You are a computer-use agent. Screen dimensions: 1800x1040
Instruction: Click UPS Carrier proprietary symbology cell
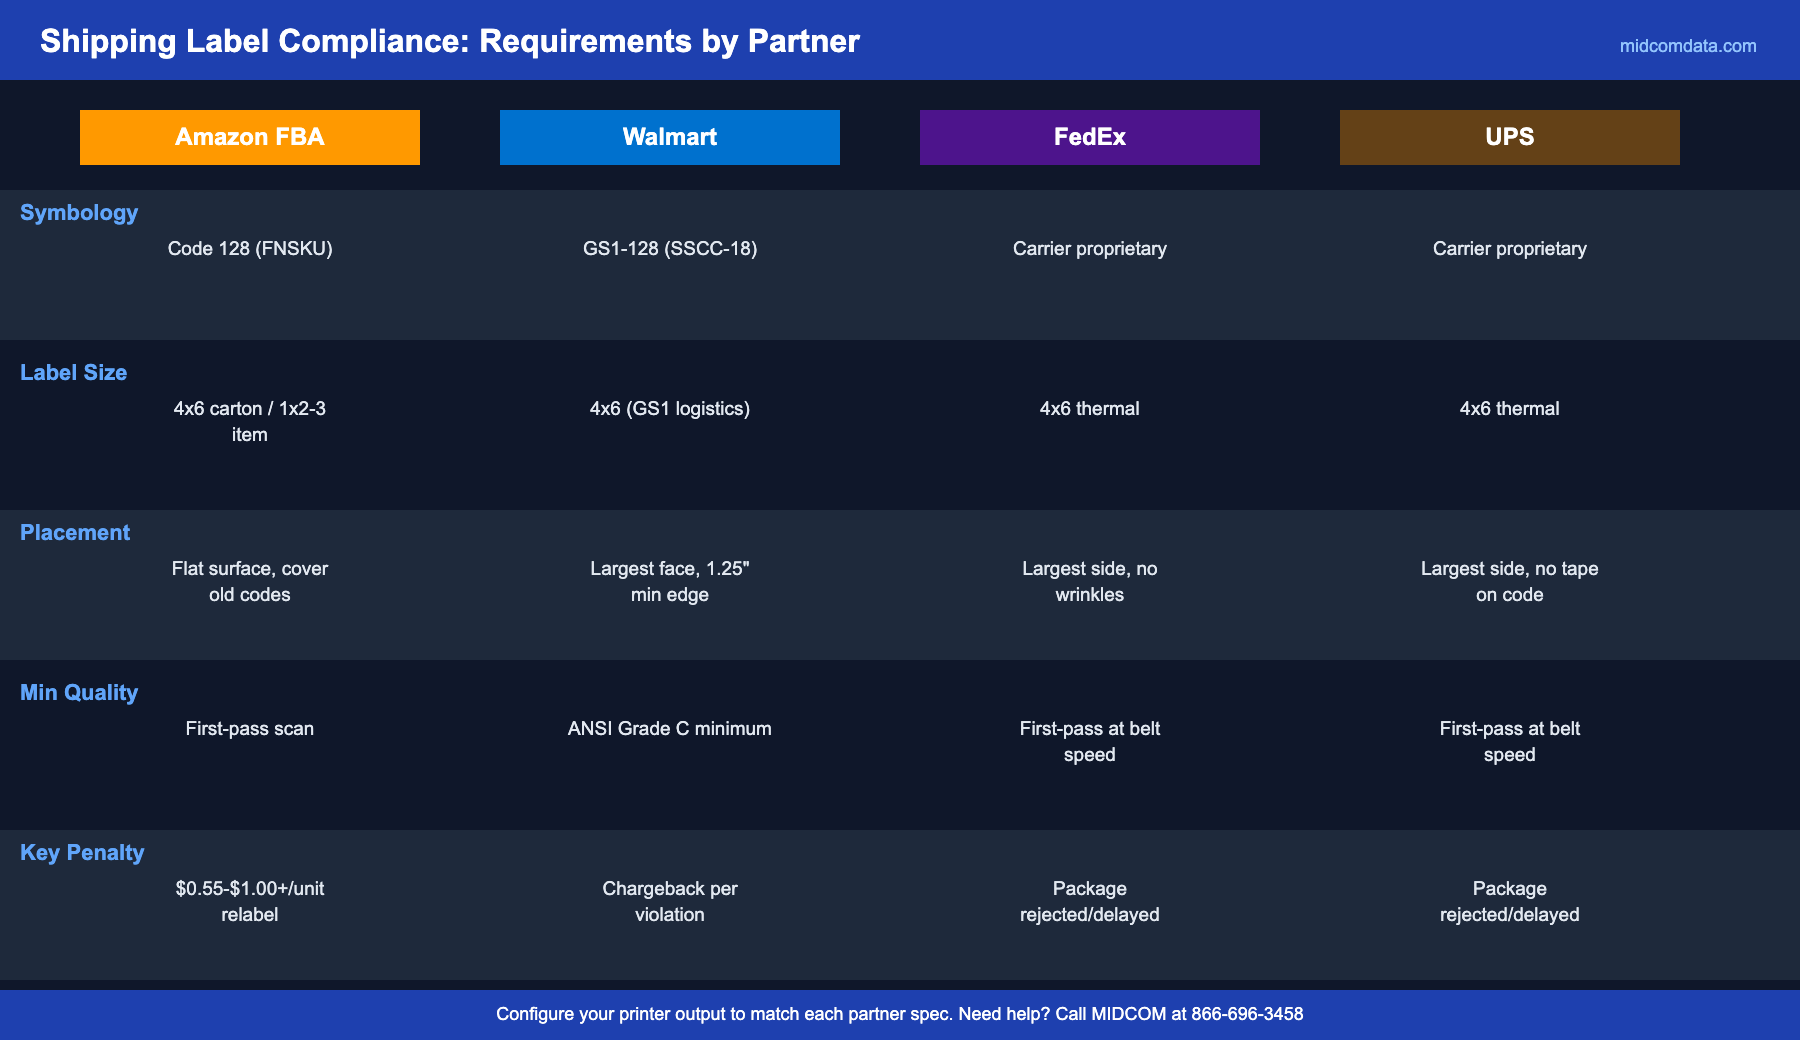point(1510,249)
